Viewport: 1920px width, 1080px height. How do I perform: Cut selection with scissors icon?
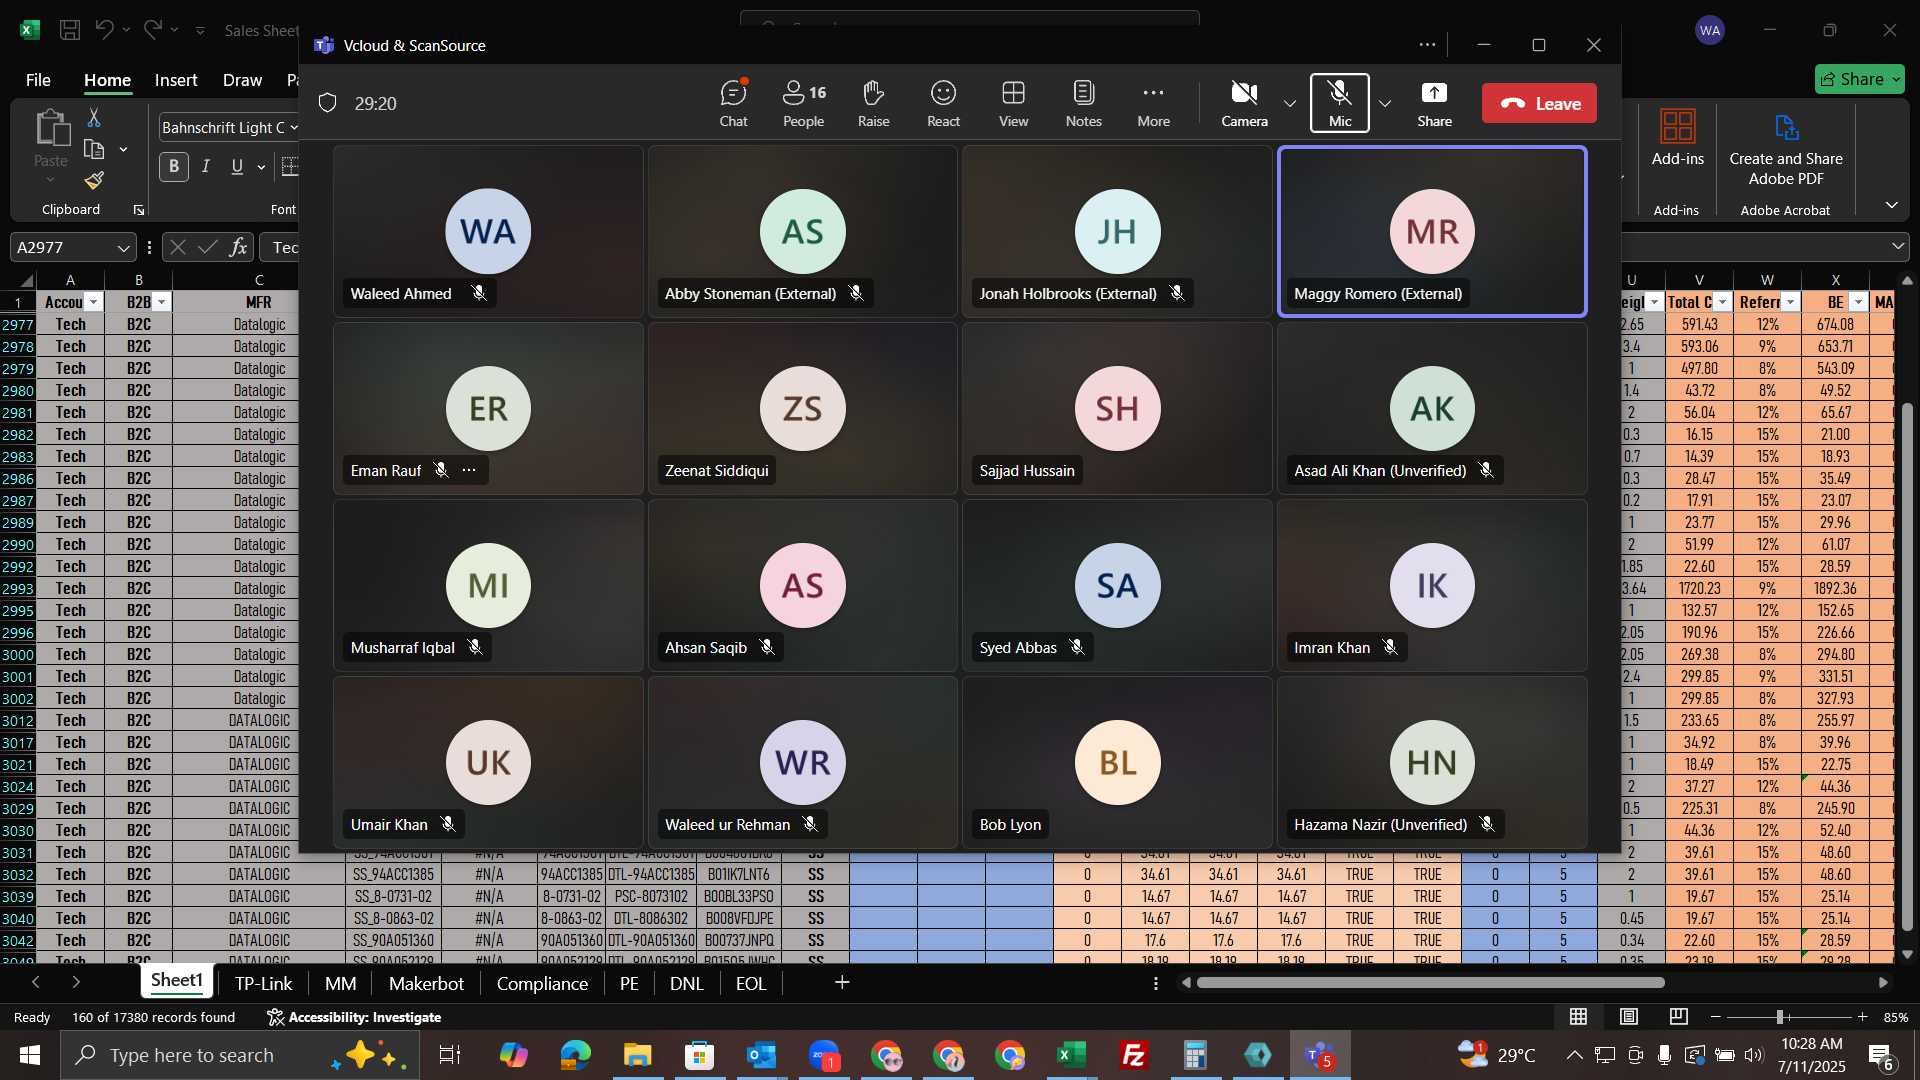[94, 118]
